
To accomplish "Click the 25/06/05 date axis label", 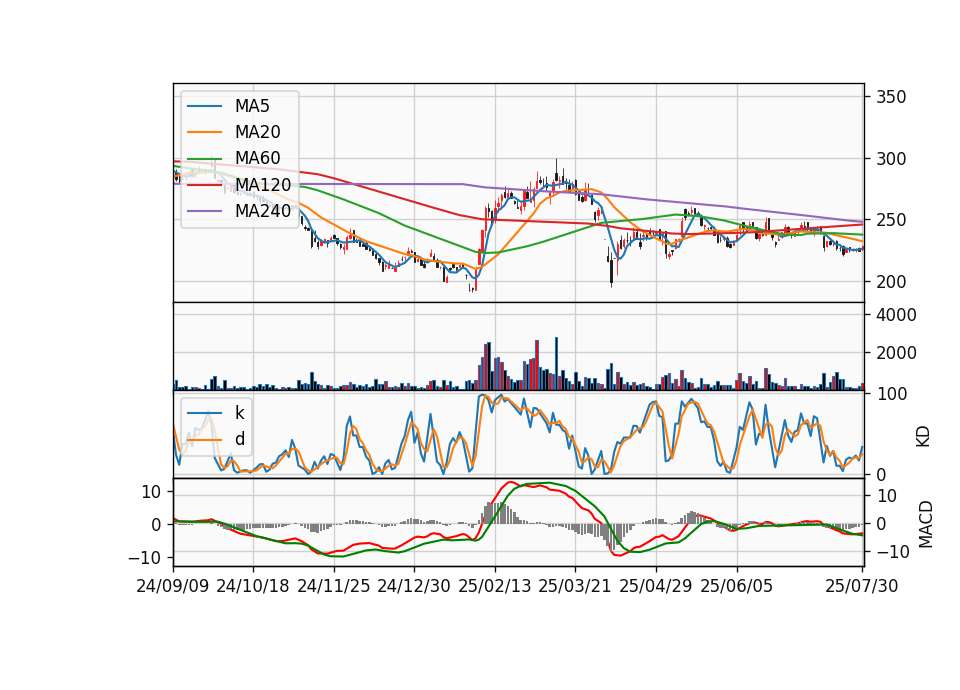I will tap(737, 586).
